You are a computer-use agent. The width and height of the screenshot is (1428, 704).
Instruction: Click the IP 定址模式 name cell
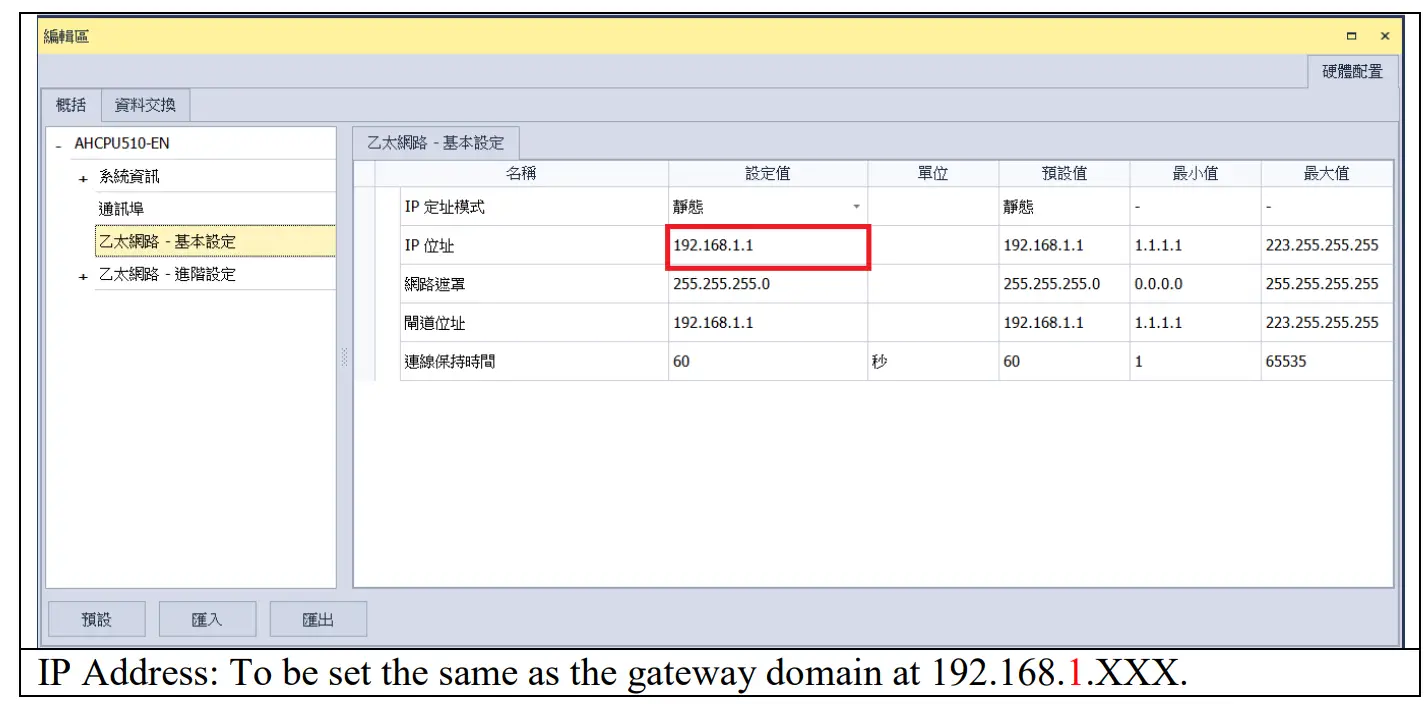click(x=534, y=207)
